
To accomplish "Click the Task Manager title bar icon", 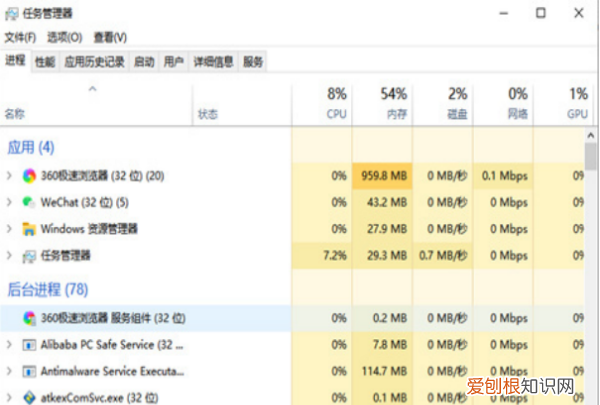I will pos(11,14).
